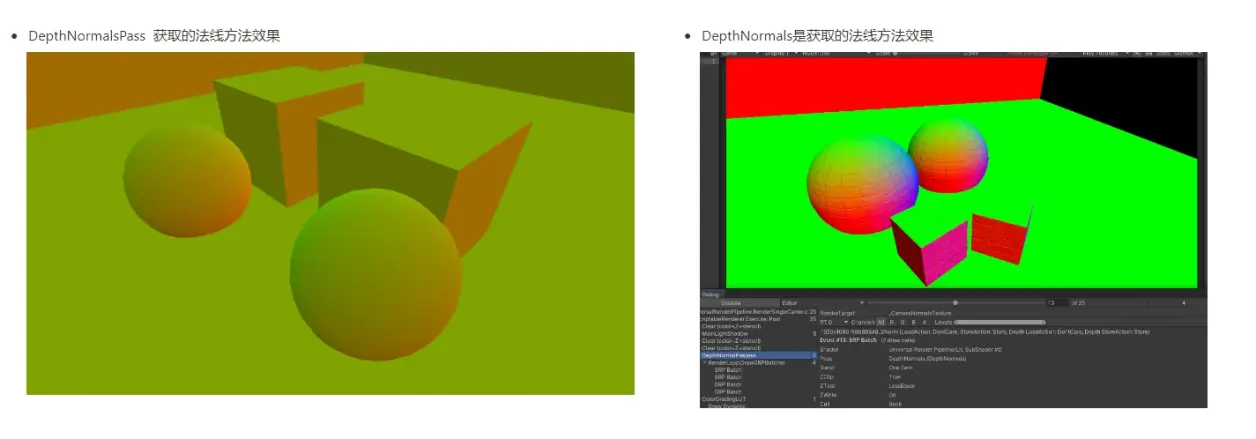This screenshot has height=439, width=1256.
Task: Click the event number field showing 13
Action: pos(1057,303)
